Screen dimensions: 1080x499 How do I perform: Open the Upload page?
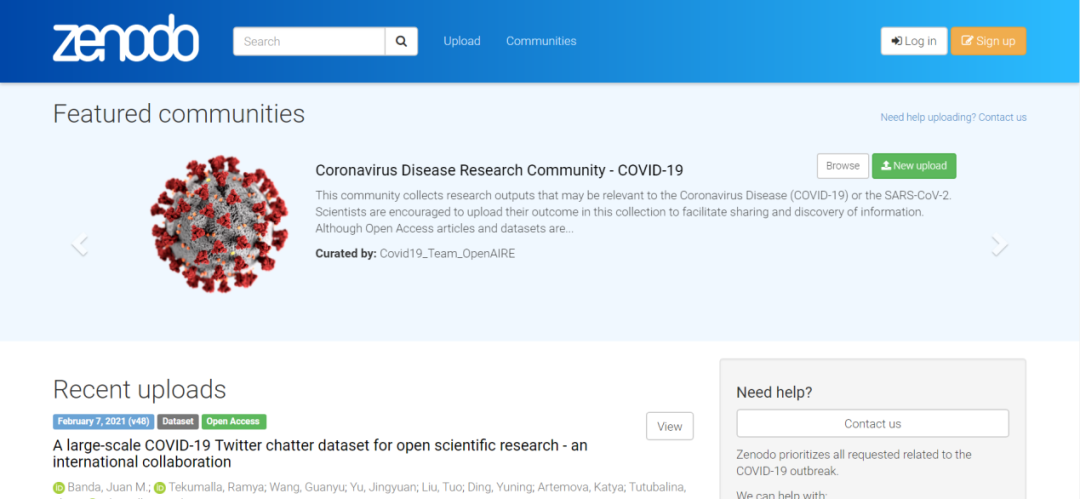(x=461, y=41)
